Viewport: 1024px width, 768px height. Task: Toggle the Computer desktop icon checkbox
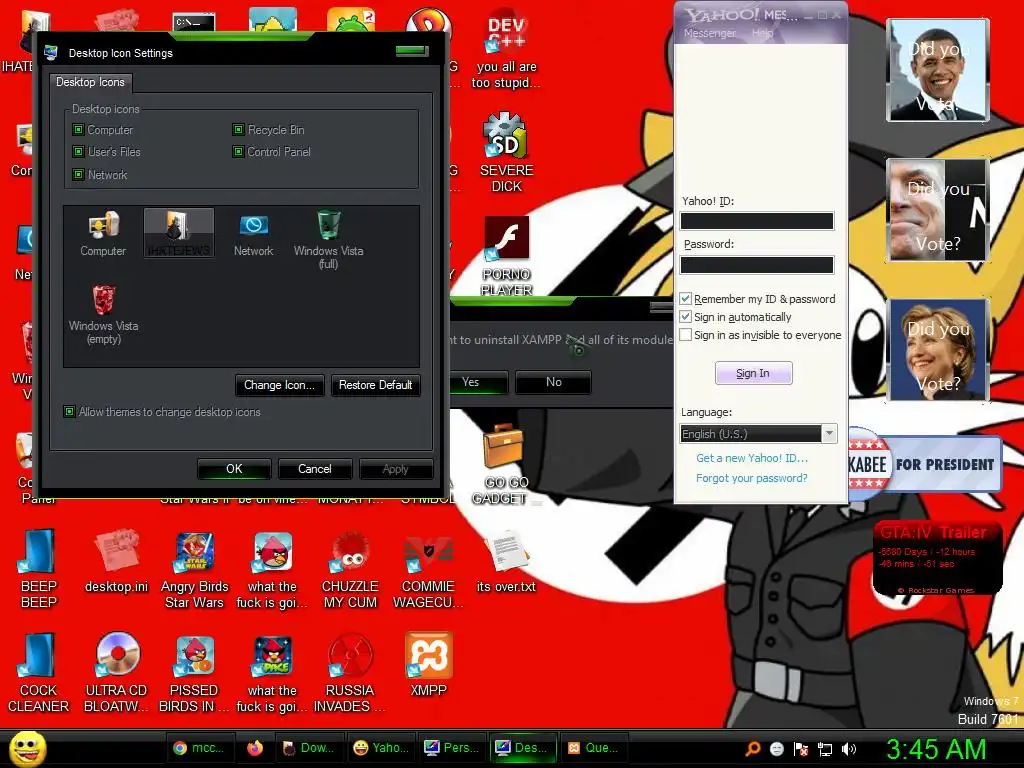click(x=78, y=130)
